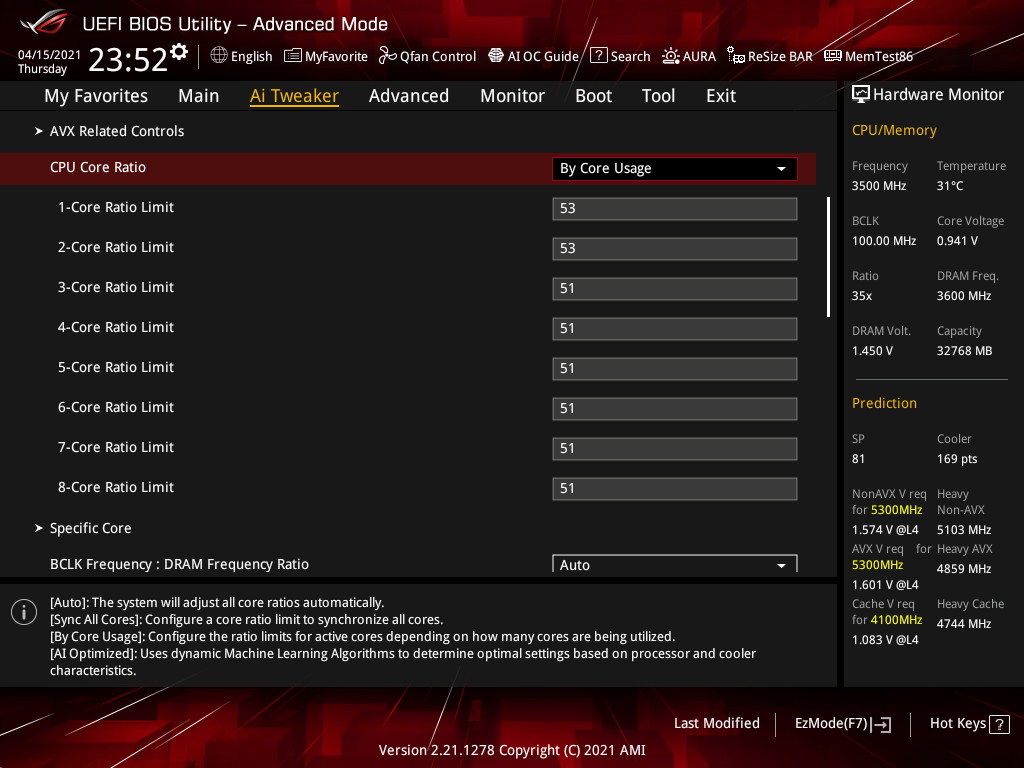Open the Monitor tab
1024x768 pixels.
[x=512, y=96]
